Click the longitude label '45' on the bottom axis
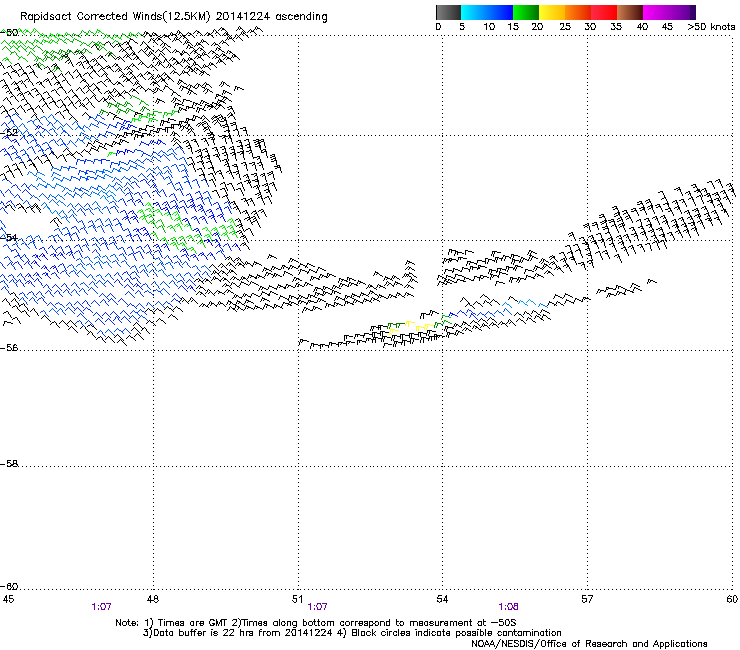Viewport: 740px width, 650px height. pyautogui.click(x=8, y=599)
